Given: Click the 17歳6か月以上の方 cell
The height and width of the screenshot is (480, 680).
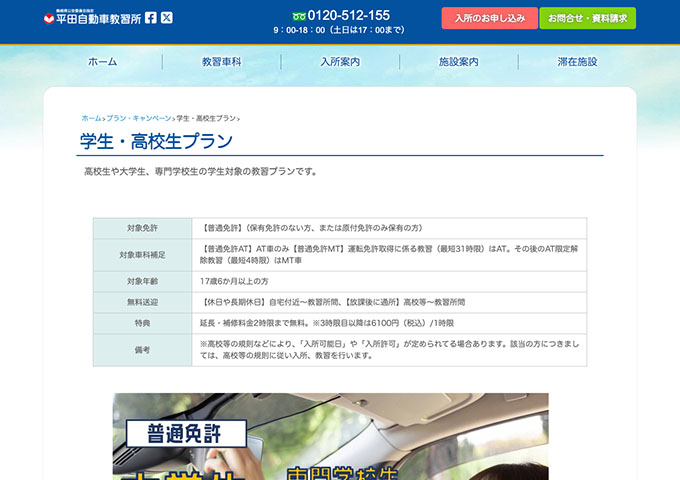Looking at the screenshot, I should pyautogui.click(x=389, y=281).
